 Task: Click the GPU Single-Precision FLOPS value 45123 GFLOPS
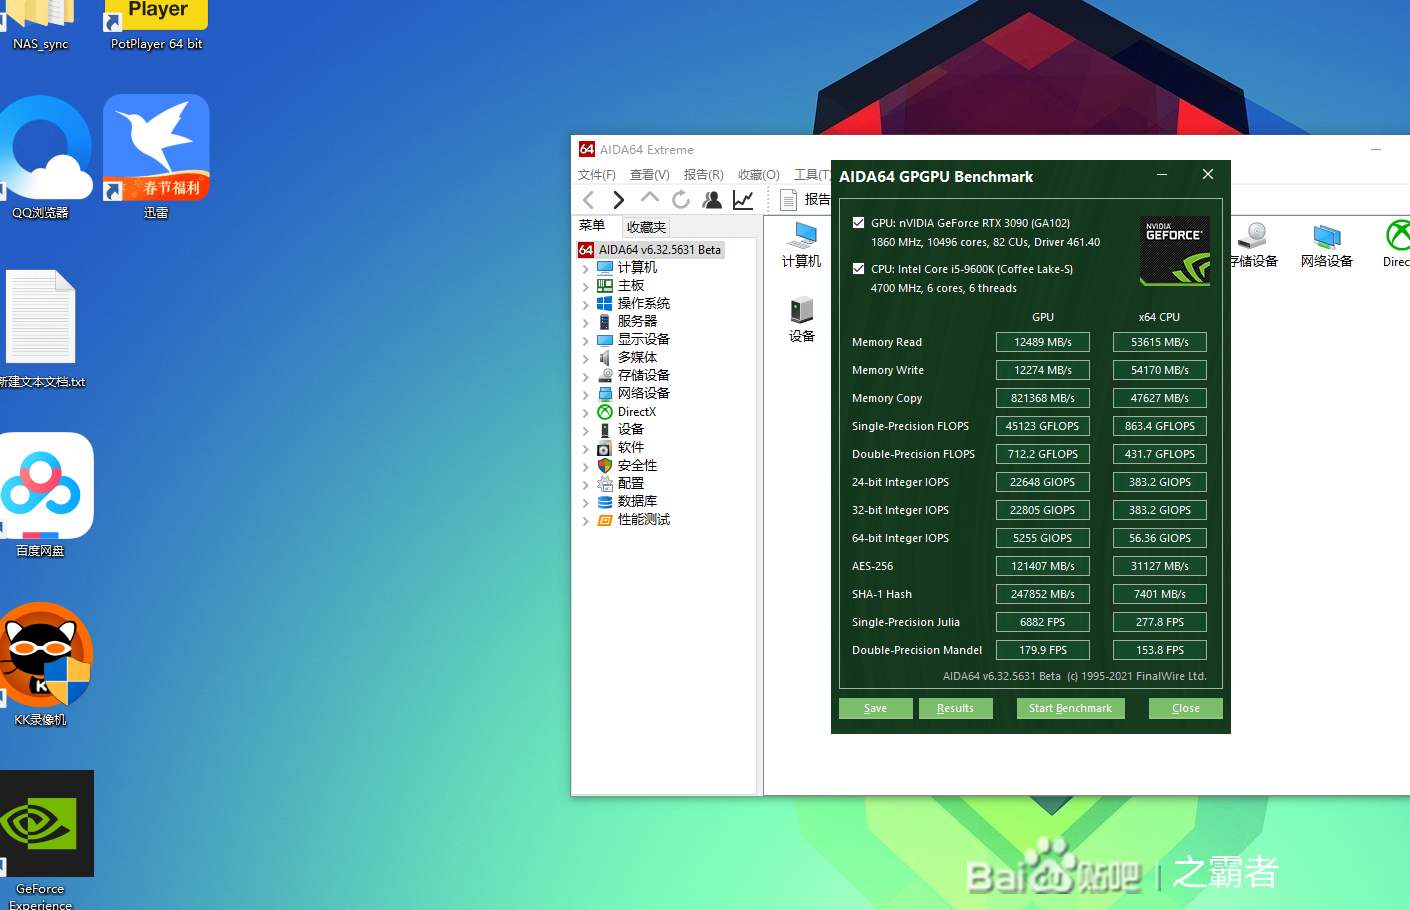click(x=1043, y=426)
